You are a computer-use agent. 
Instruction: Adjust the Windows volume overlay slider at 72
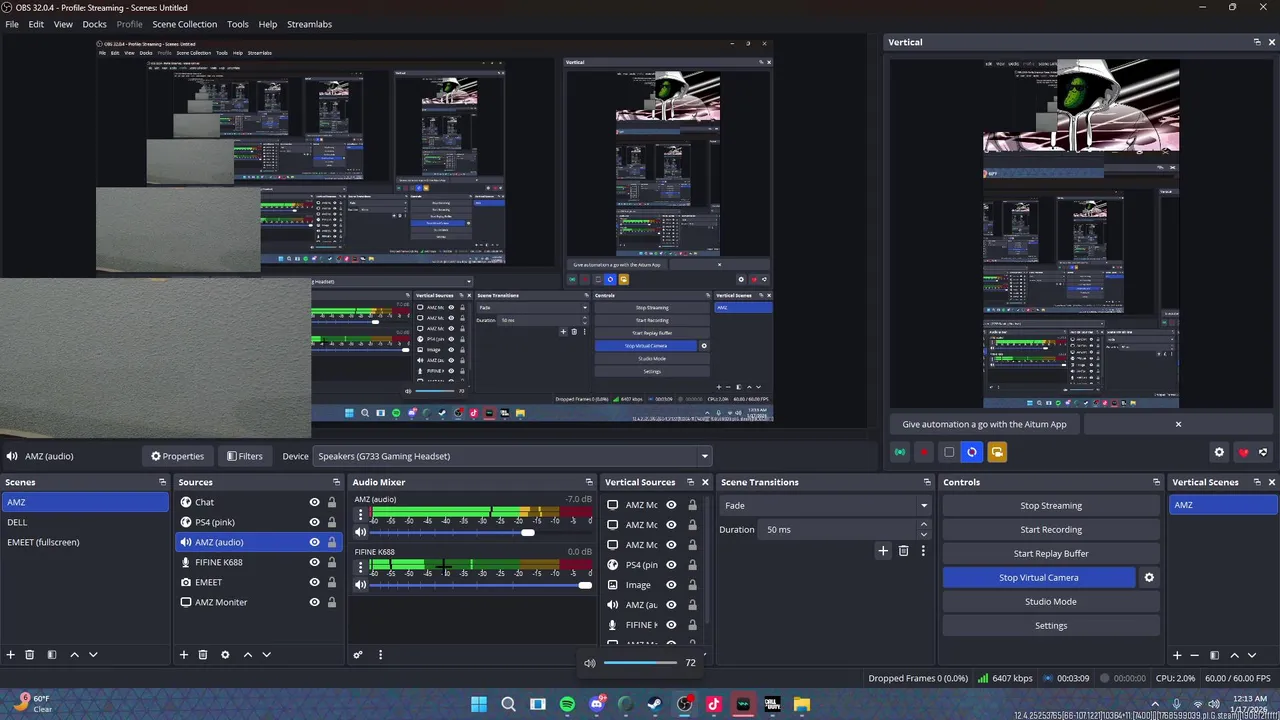click(x=640, y=663)
